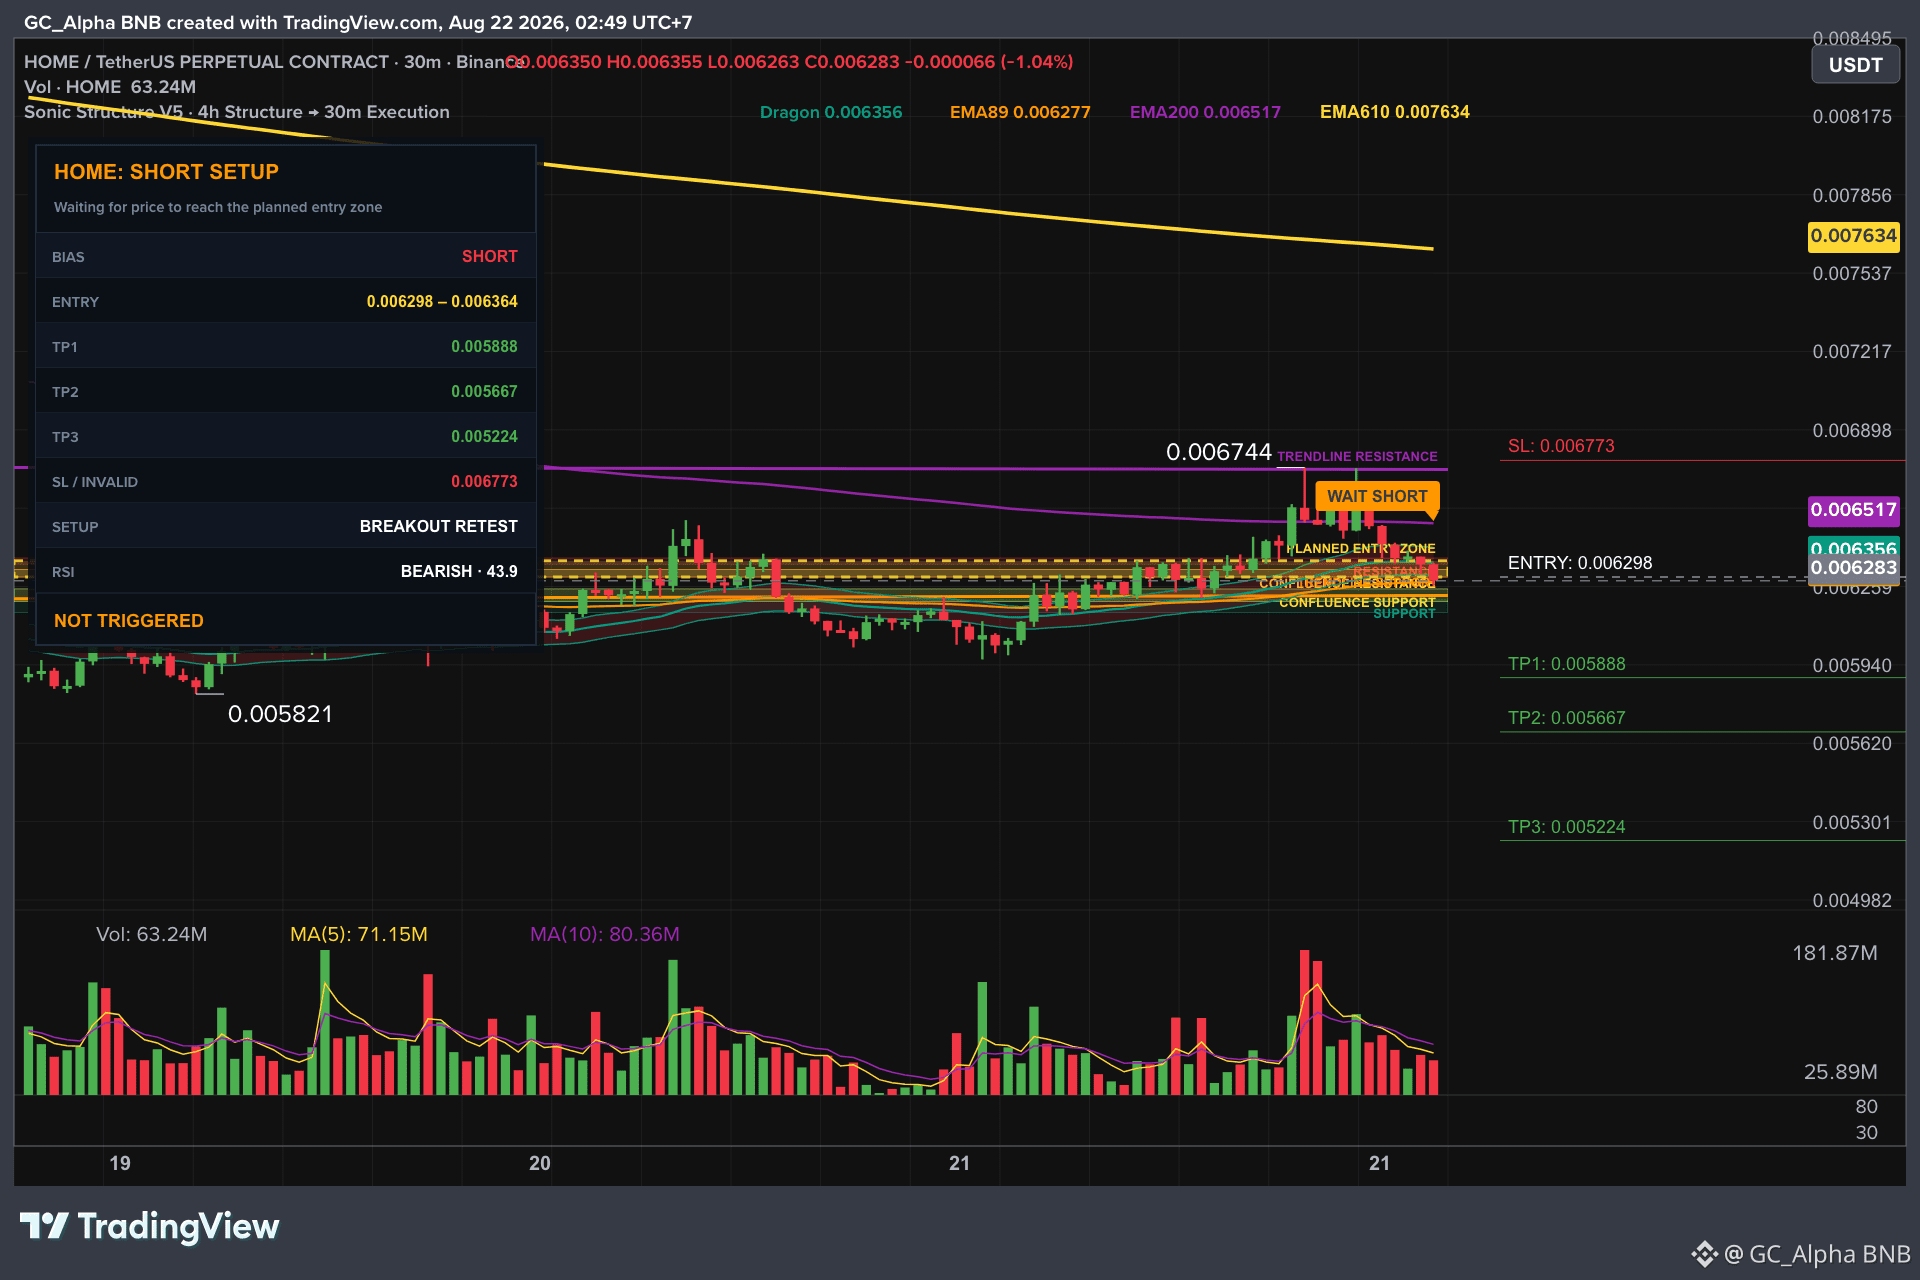Click the EMA200 0.006517 legend label

coord(1205,112)
